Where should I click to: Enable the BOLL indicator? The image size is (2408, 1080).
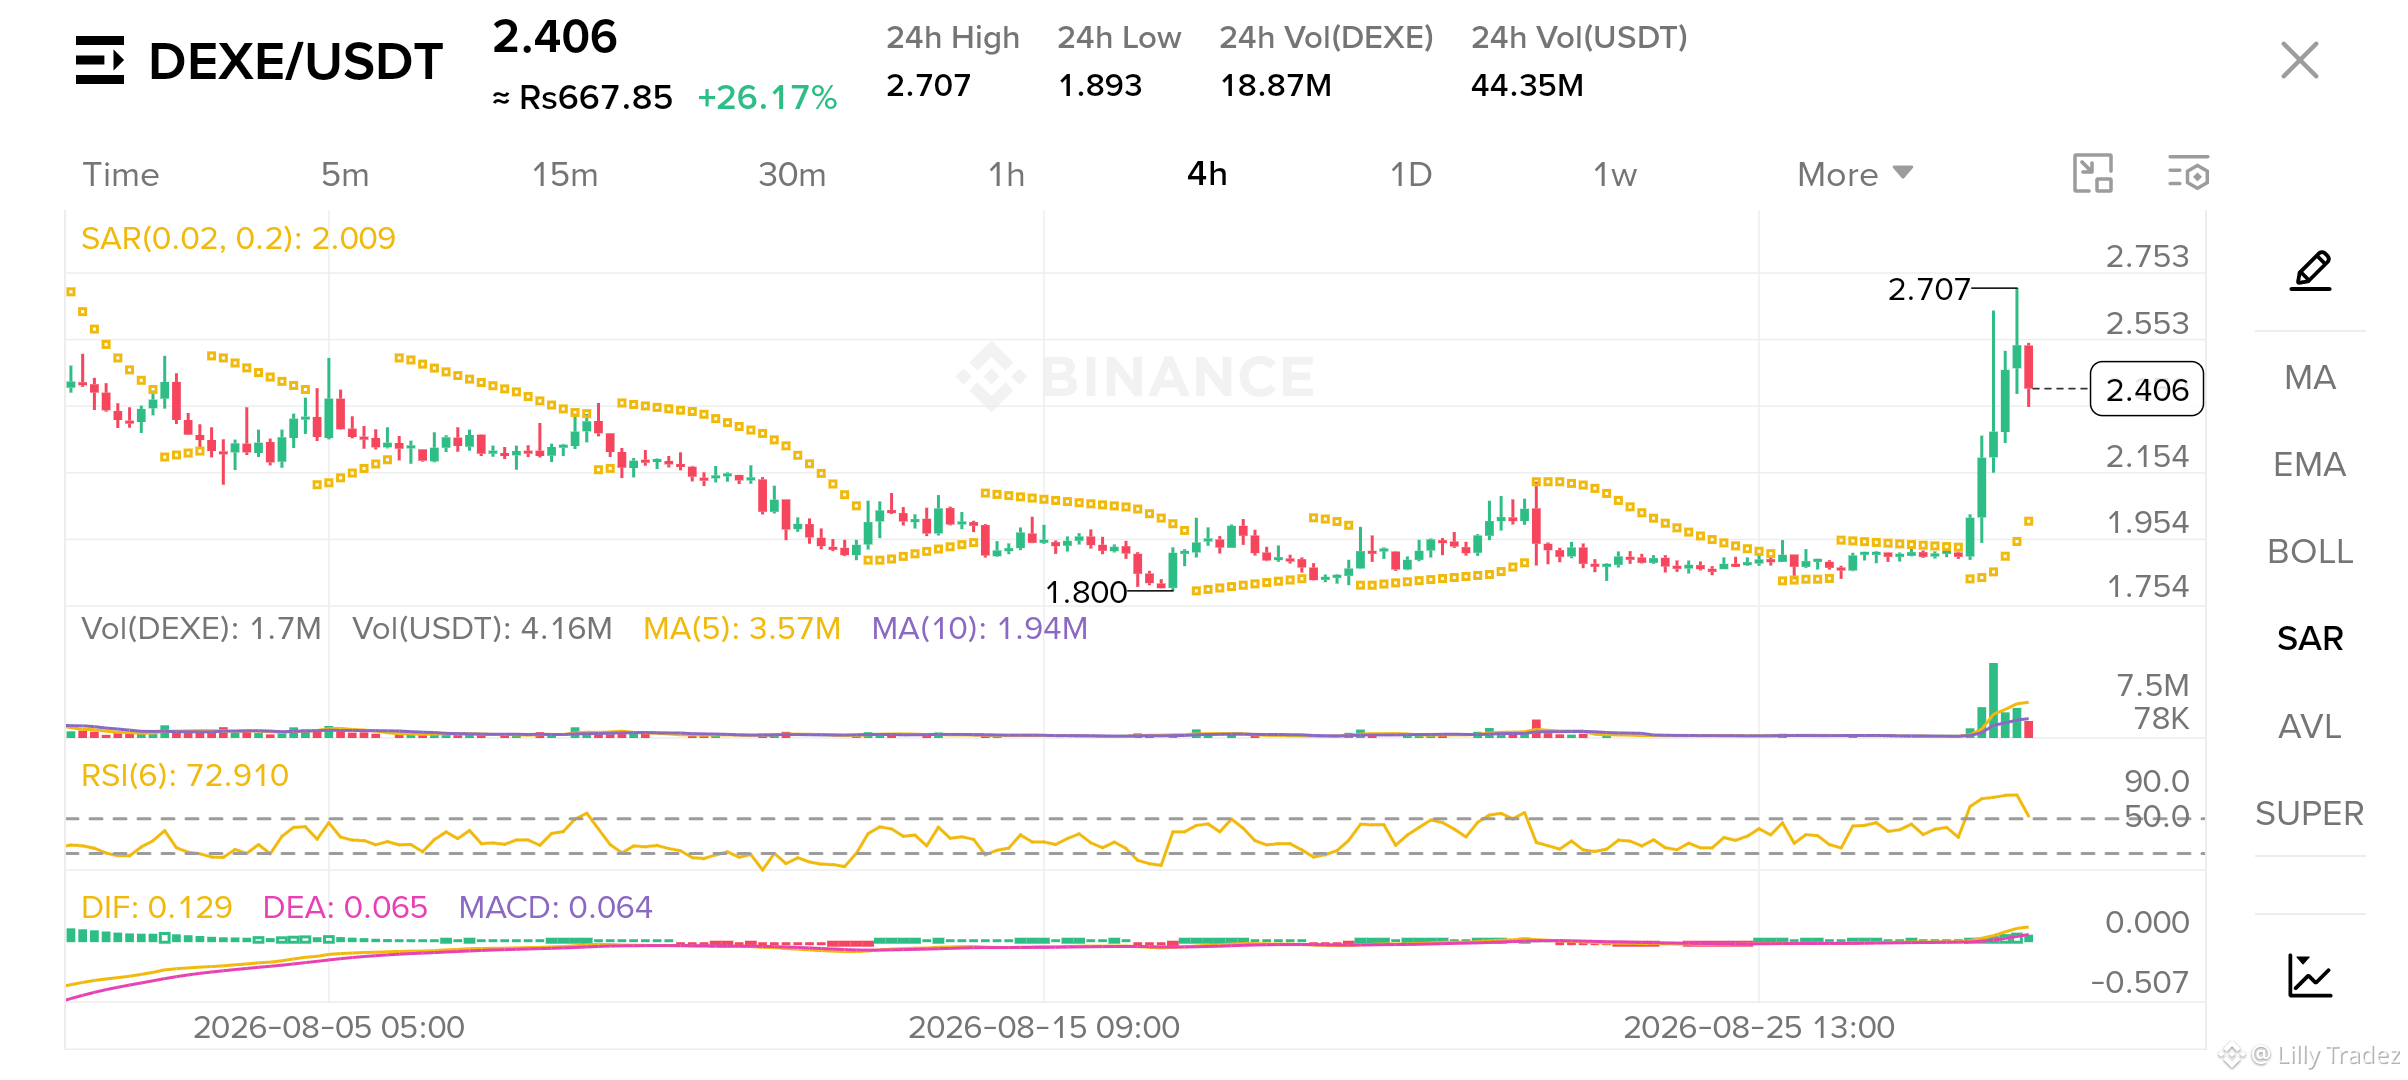(x=2310, y=551)
